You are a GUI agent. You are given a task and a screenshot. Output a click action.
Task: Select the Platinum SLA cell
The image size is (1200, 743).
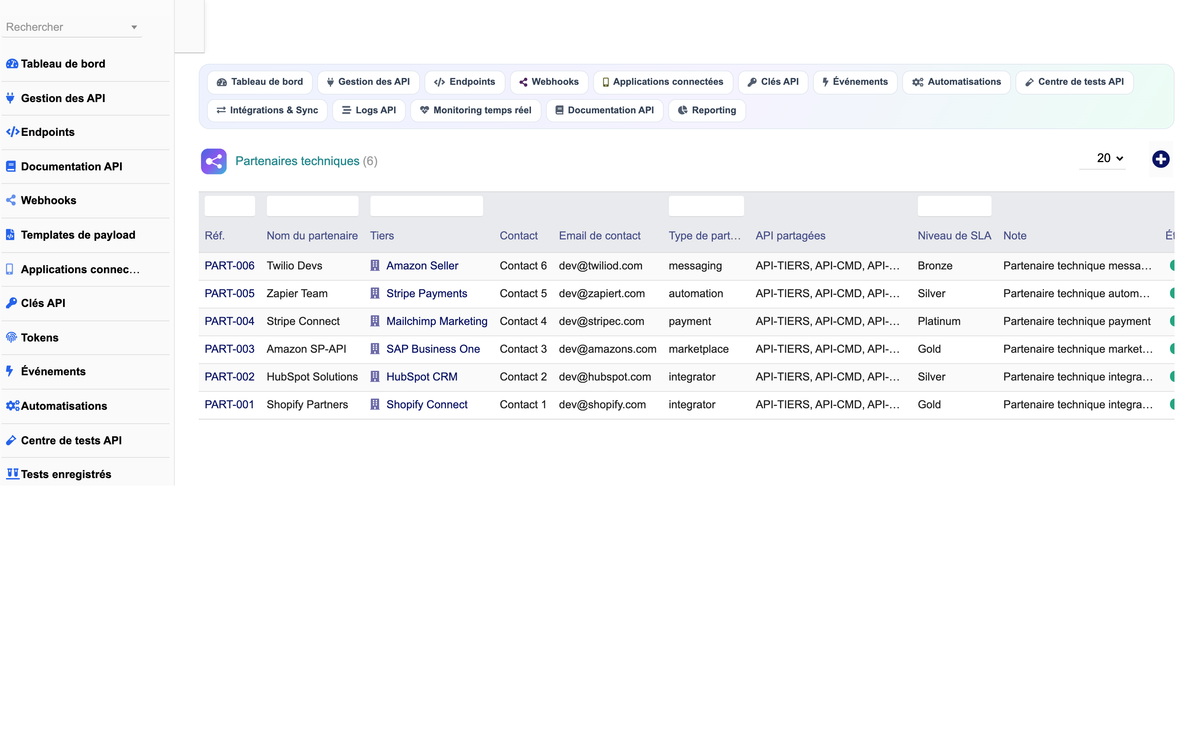click(x=939, y=322)
